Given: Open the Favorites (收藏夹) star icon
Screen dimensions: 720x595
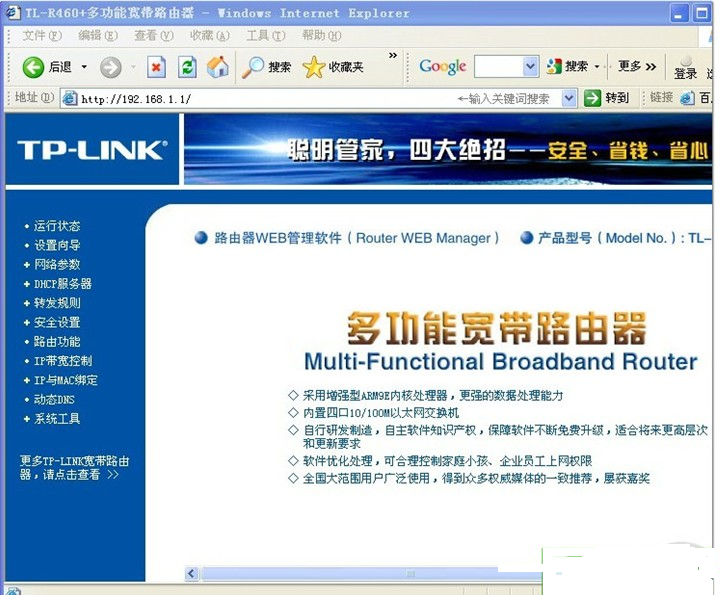Looking at the screenshot, I should 314,67.
